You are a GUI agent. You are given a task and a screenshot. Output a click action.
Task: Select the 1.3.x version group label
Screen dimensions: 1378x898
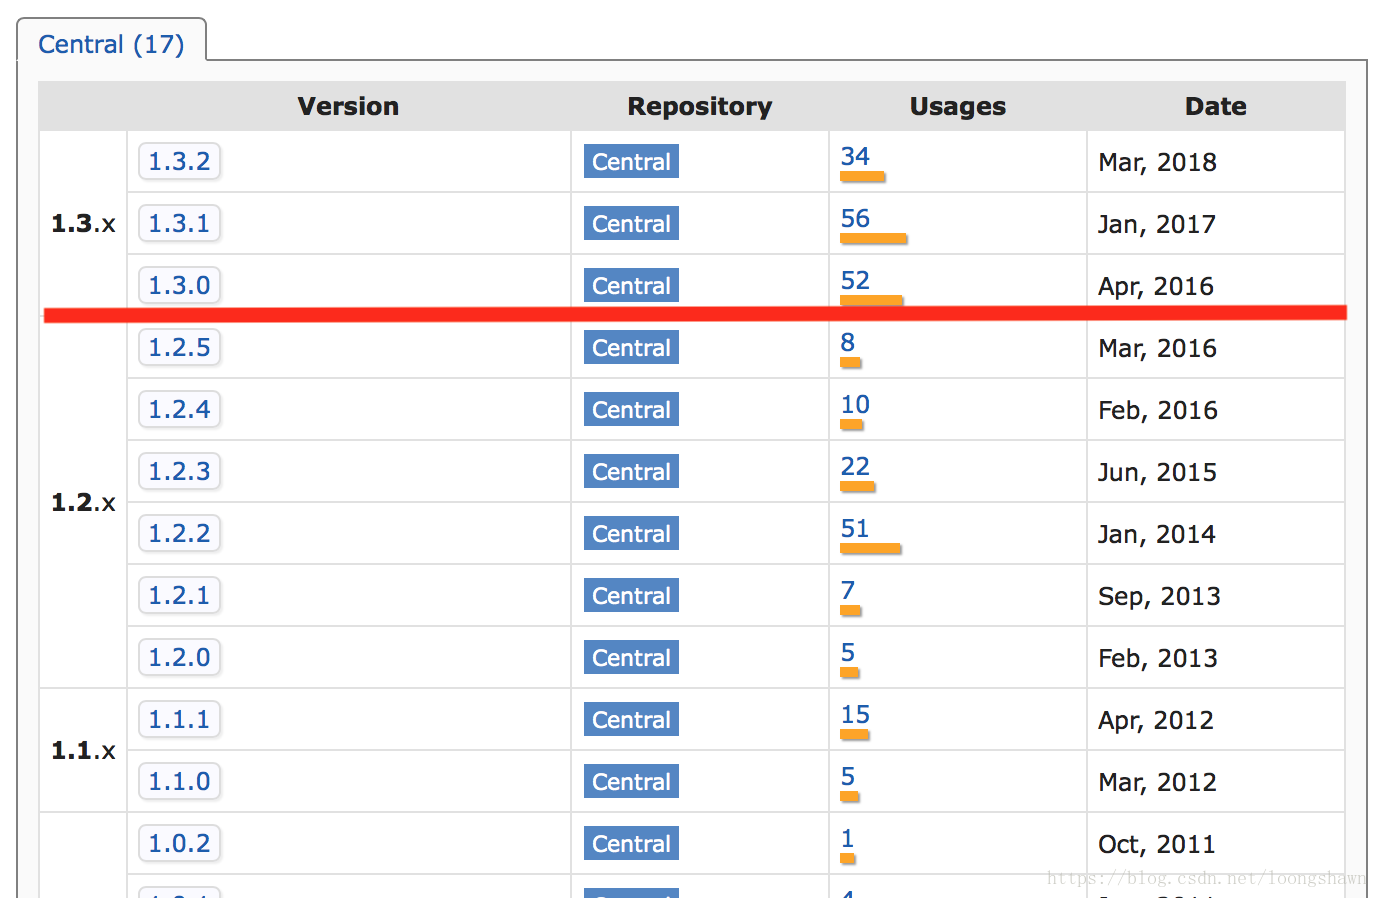(83, 223)
